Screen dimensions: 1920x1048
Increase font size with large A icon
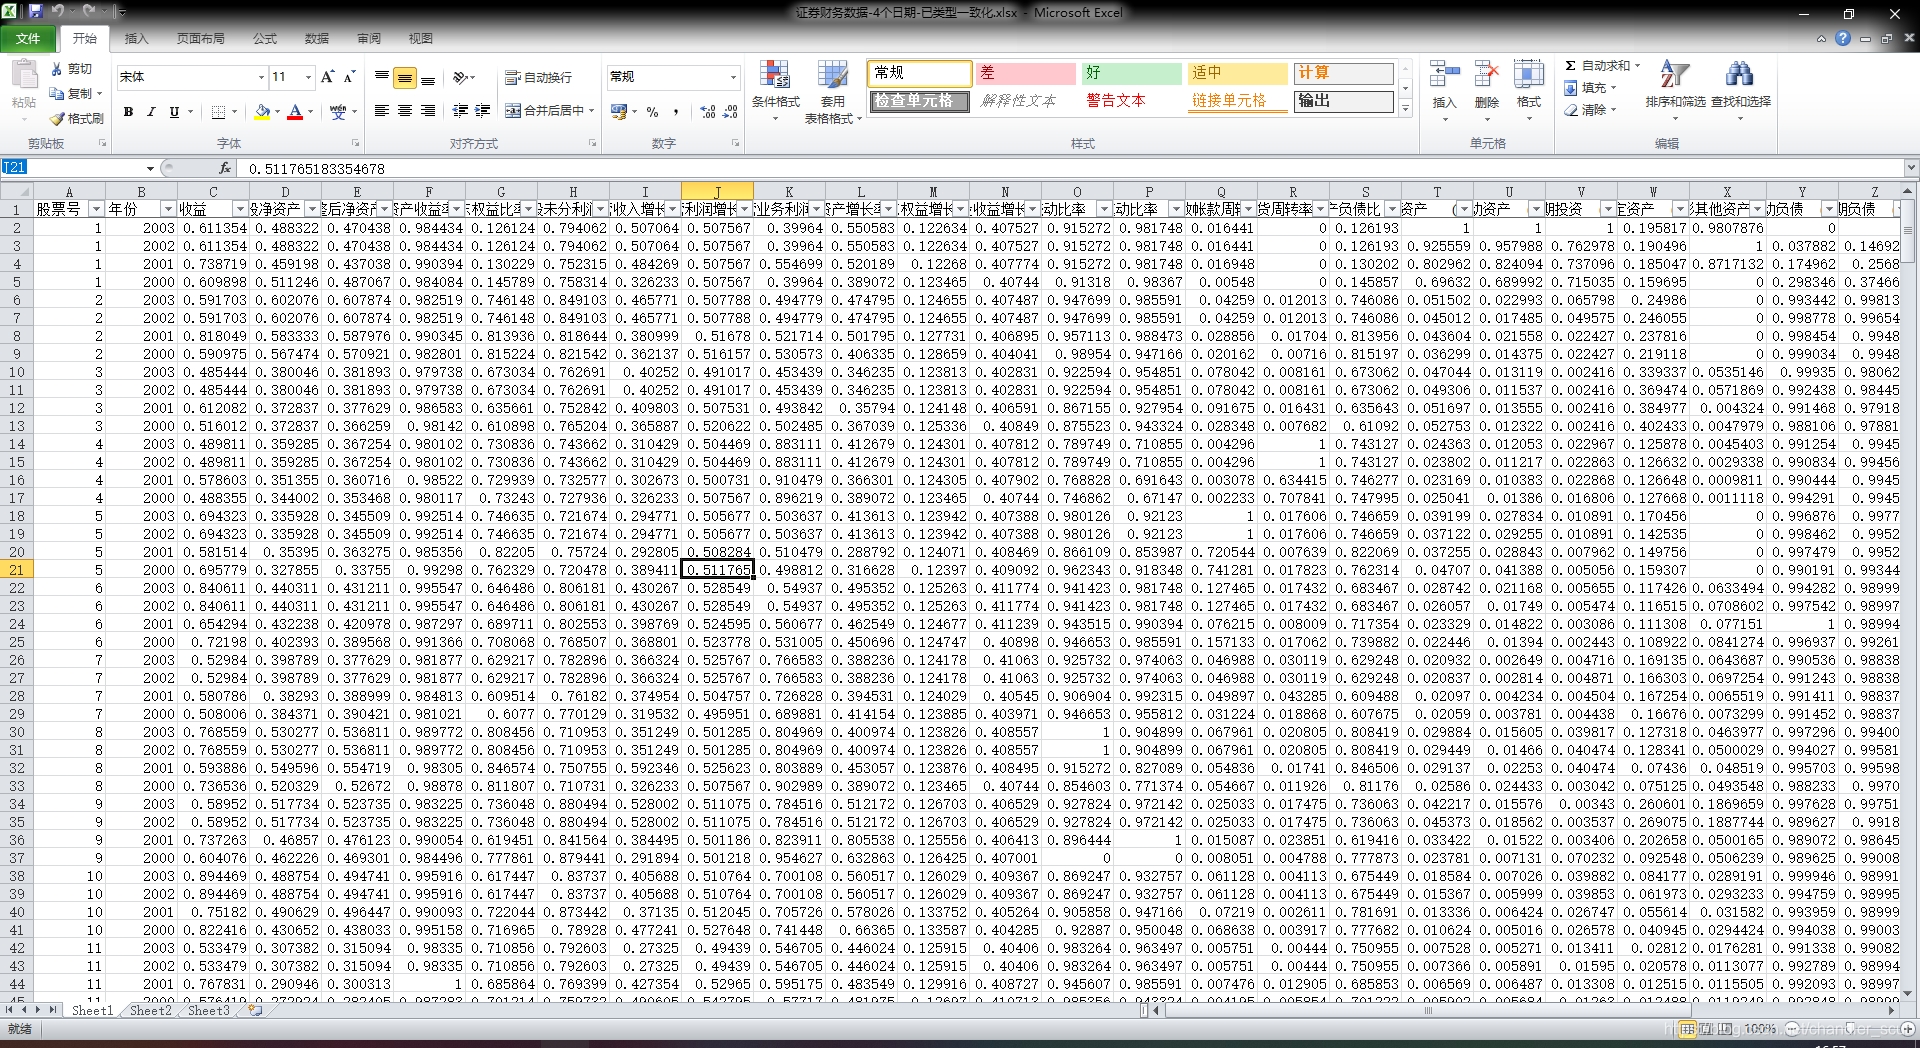click(x=328, y=77)
